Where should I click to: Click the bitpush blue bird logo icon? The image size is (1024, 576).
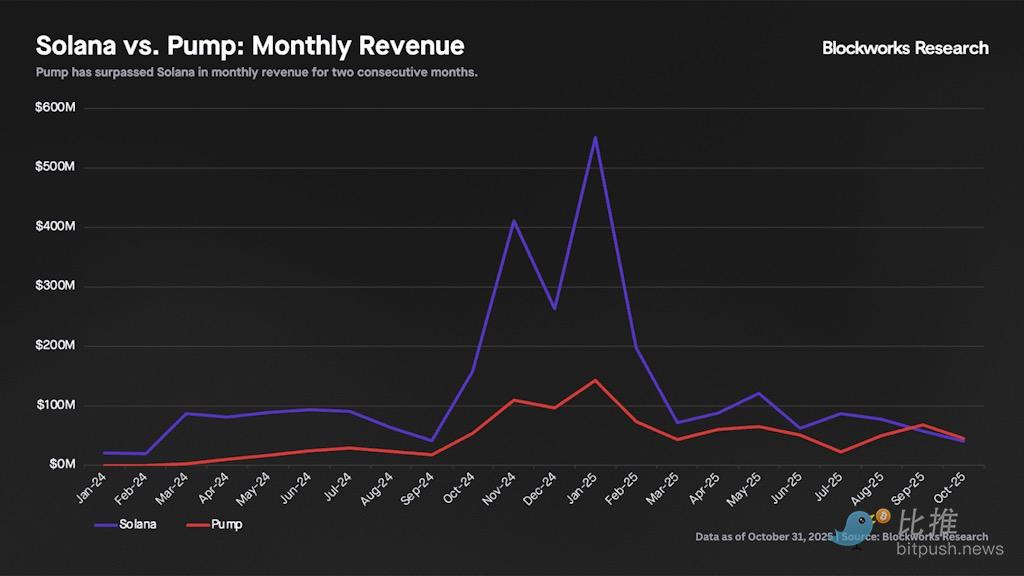856,525
